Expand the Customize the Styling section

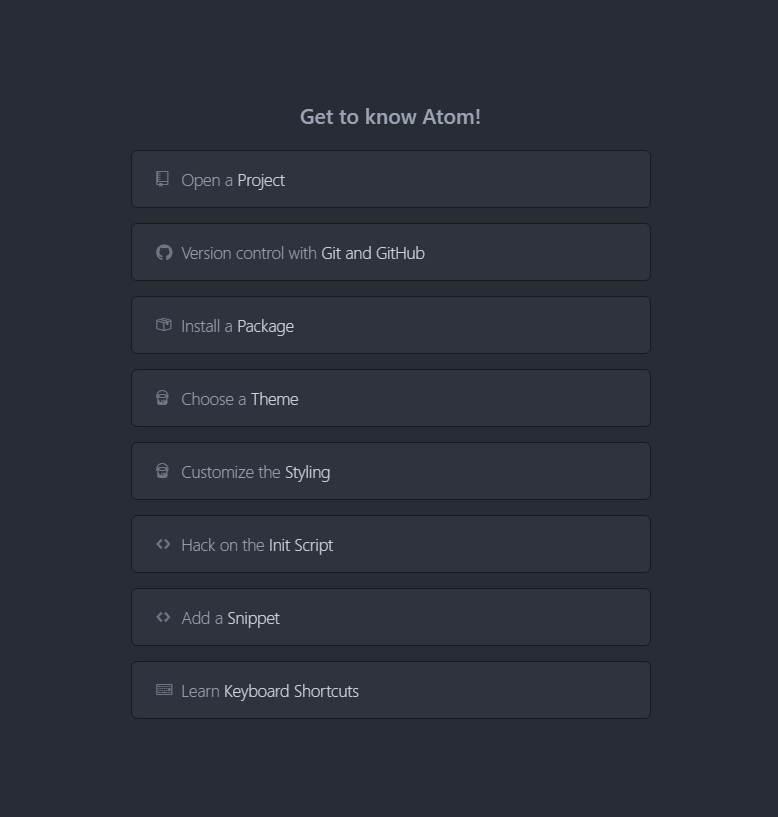tap(390, 471)
